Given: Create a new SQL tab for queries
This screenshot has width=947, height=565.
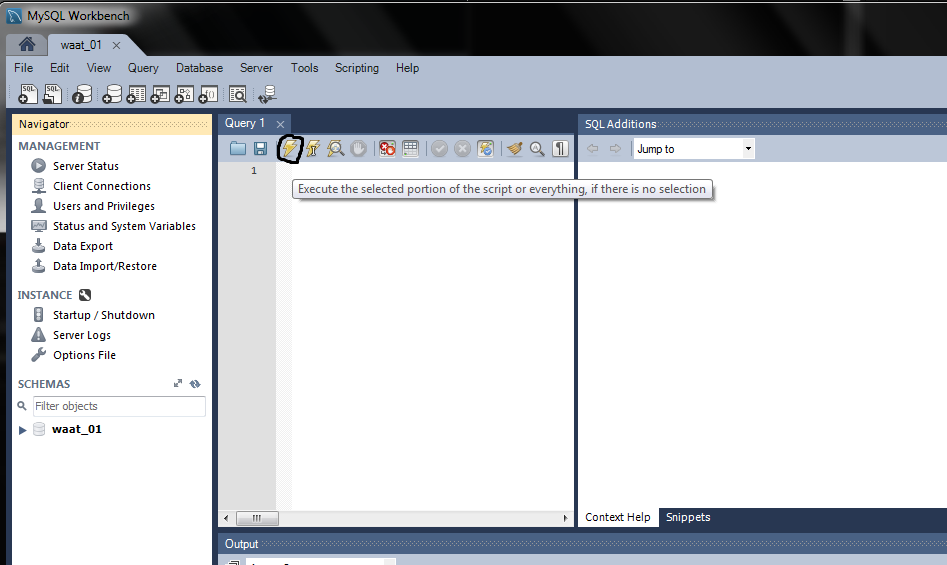Looking at the screenshot, I should (x=28, y=94).
